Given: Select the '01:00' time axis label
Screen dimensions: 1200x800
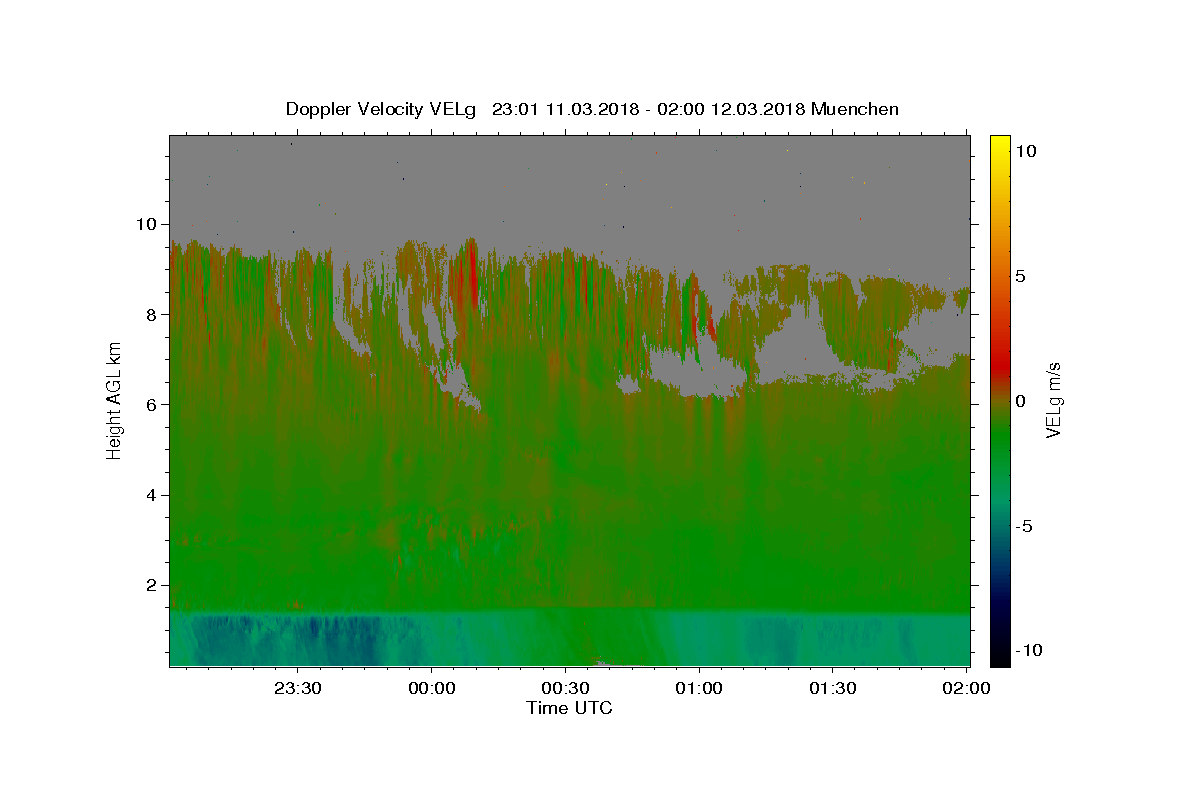Looking at the screenshot, I should click(x=699, y=688).
